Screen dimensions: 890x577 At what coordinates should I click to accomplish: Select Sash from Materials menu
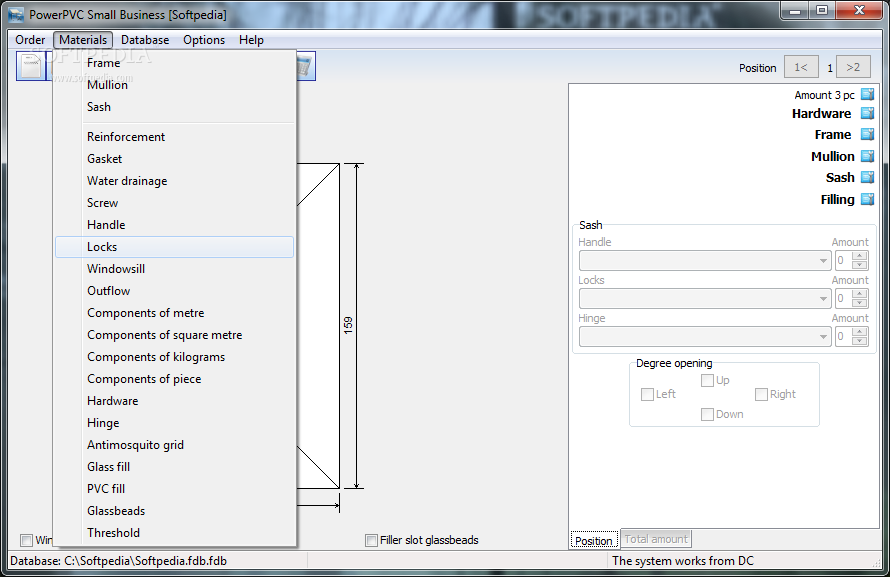point(174,107)
